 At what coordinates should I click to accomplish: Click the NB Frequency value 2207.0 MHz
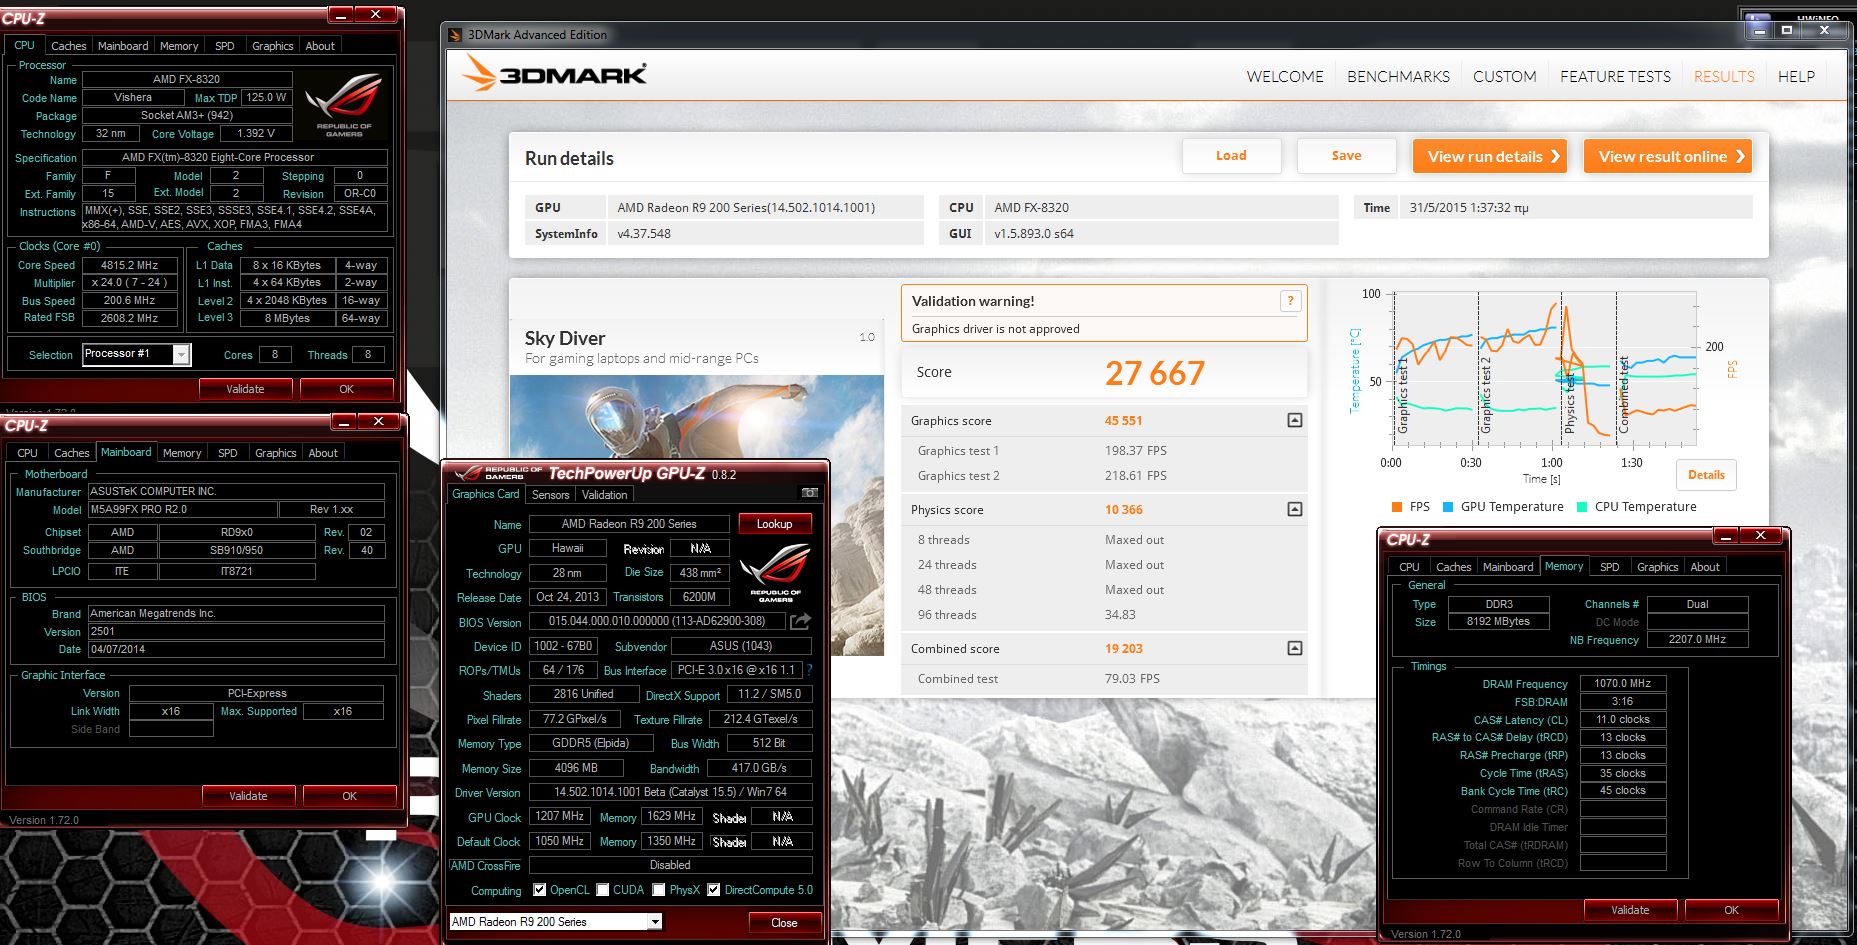(1697, 640)
